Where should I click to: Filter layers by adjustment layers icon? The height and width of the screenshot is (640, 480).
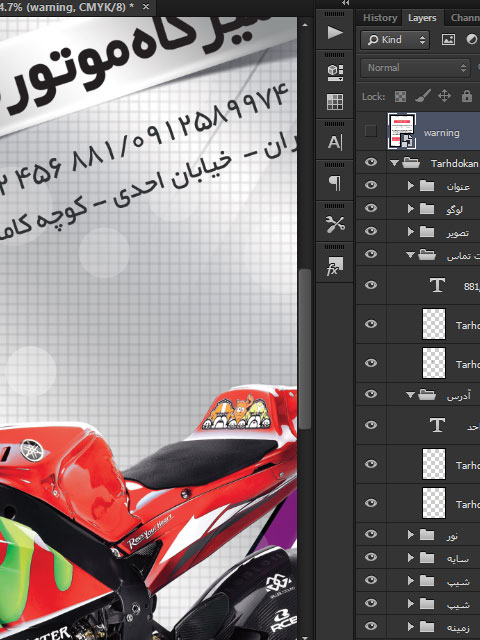pos(472,40)
